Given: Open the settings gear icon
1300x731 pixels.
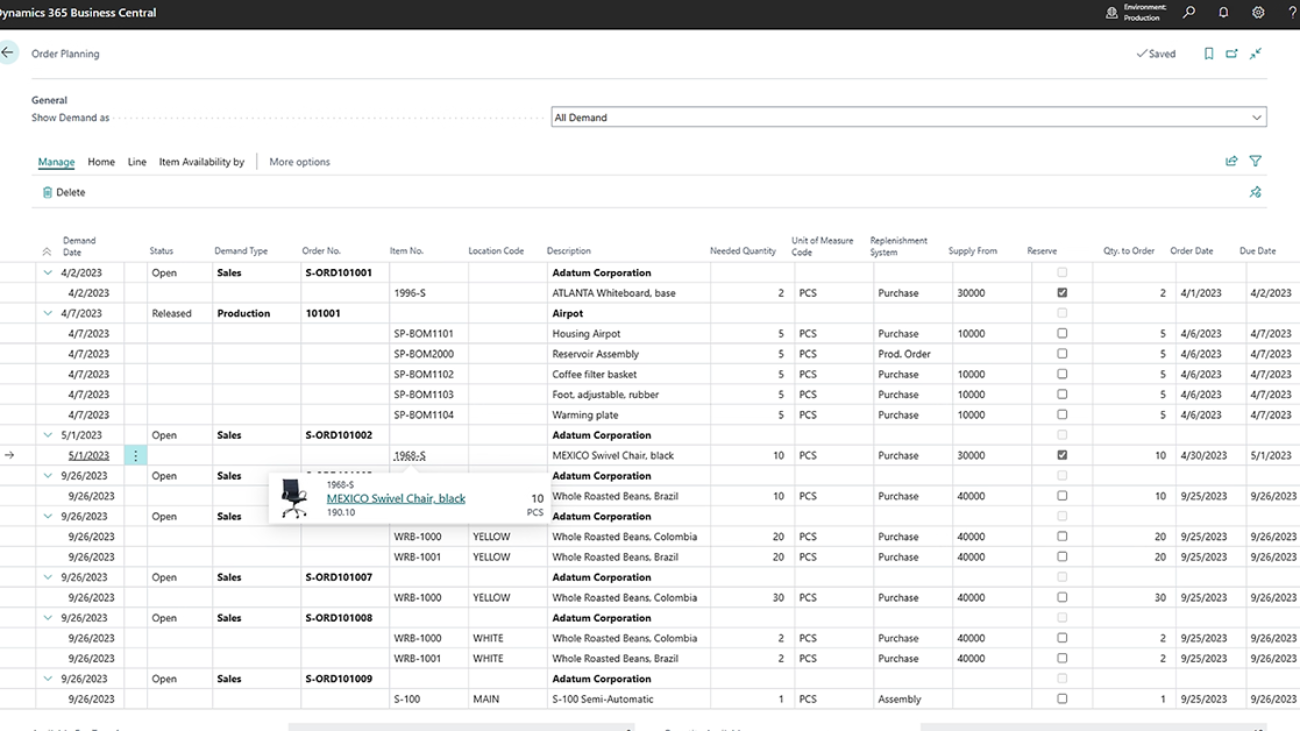Looking at the screenshot, I should coord(1258,13).
